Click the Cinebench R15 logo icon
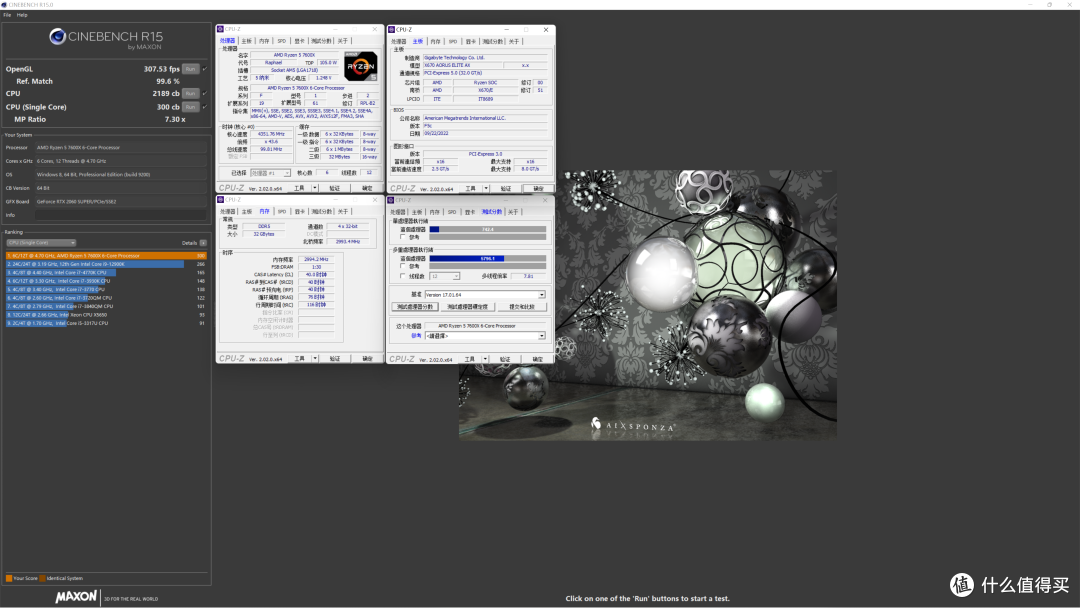The width and height of the screenshot is (1080, 608). [x=57, y=36]
